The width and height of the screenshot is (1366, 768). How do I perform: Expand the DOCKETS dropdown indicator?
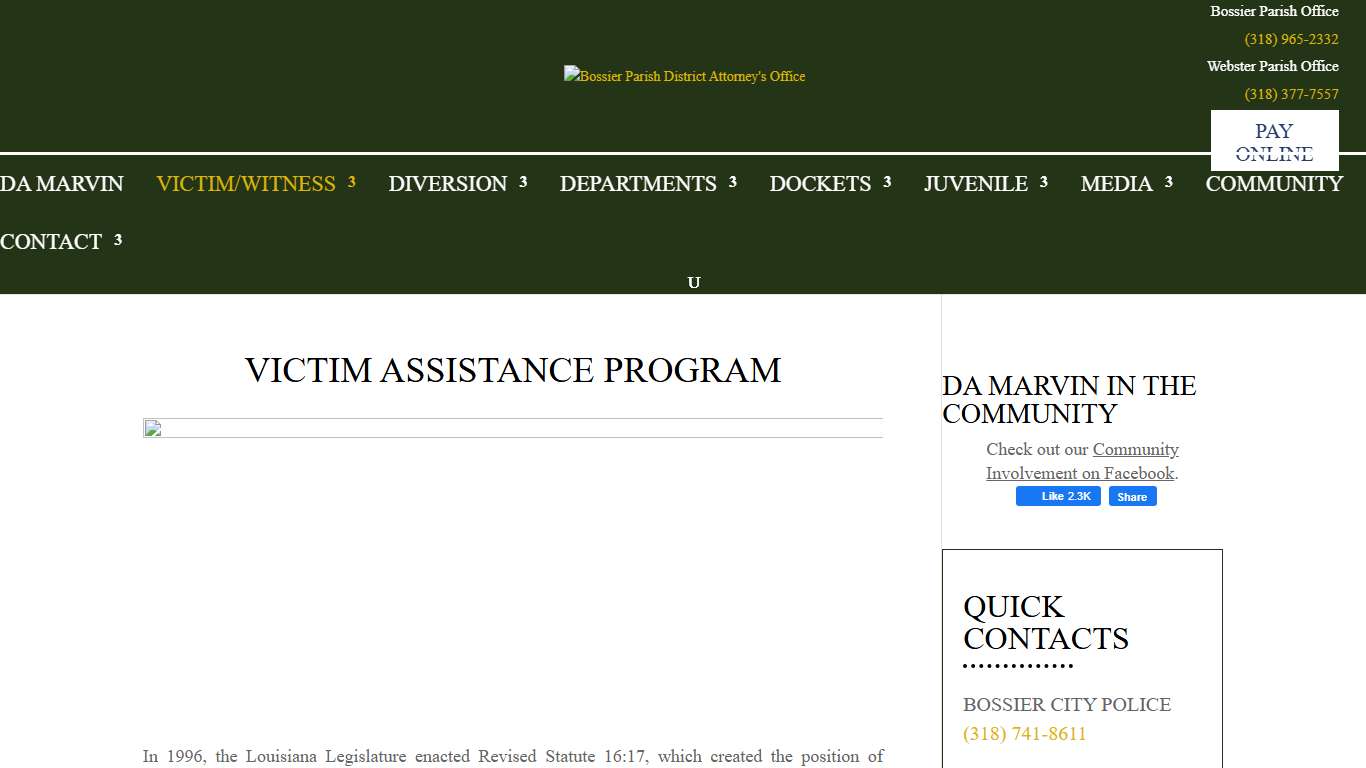coord(886,181)
